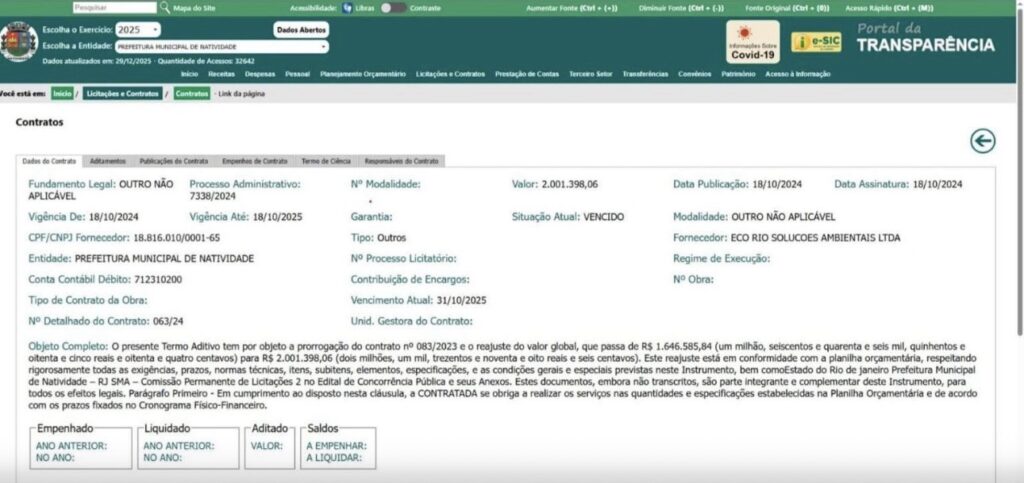Select the Termo de Ciência tab
The width and height of the screenshot is (1024, 483).
(x=325, y=161)
